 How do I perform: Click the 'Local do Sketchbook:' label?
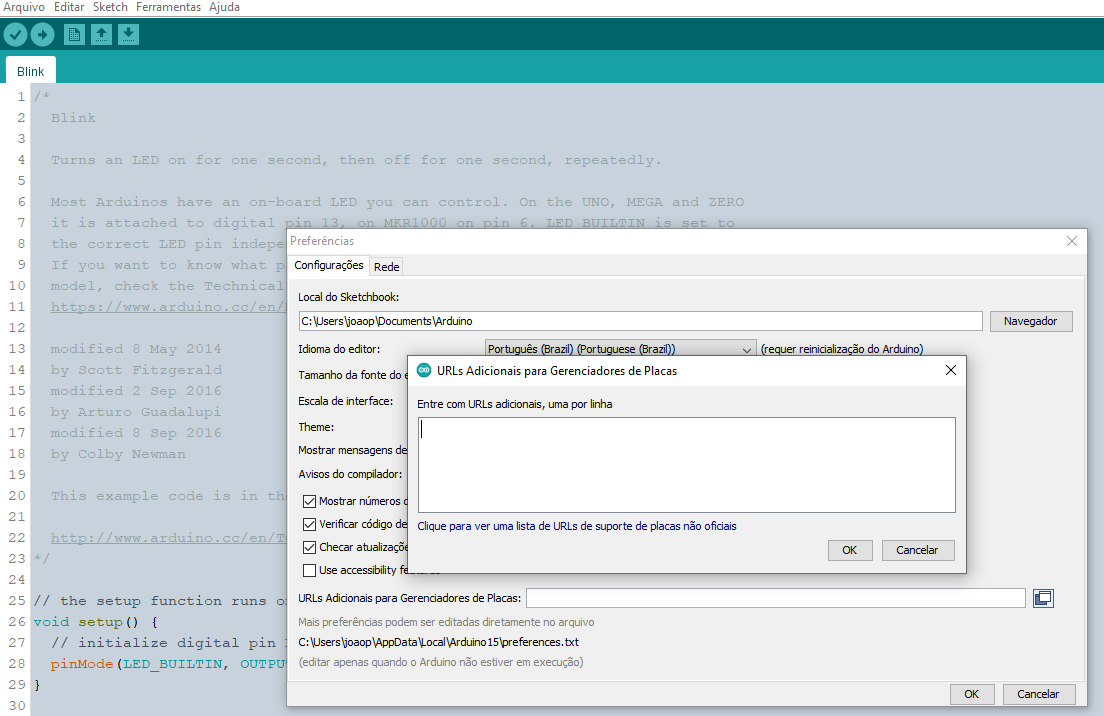coord(349,297)
